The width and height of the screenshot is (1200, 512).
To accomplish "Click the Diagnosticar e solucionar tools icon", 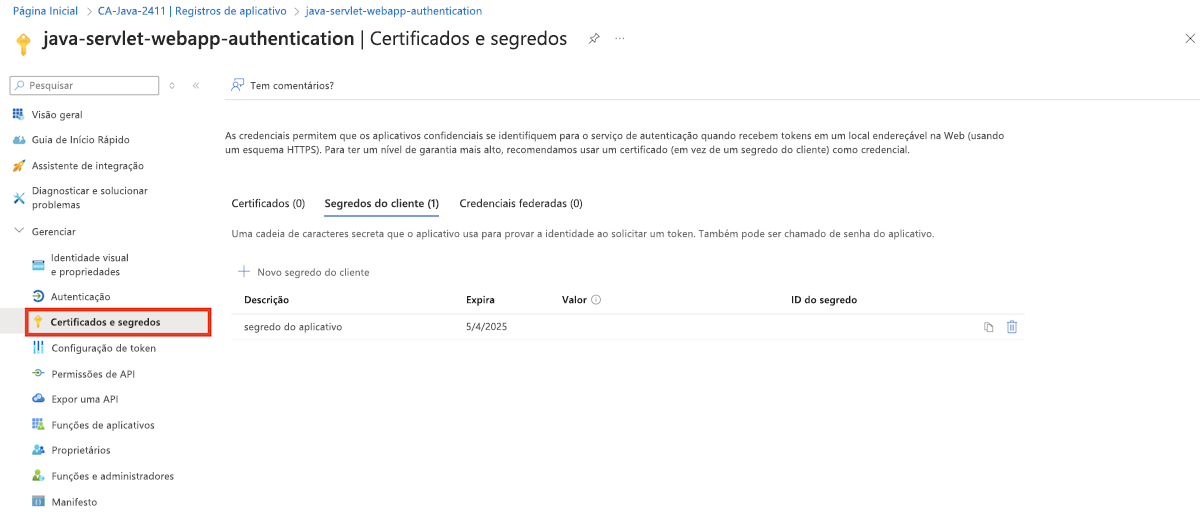I will pyautogui.click(x=18, y=198).
